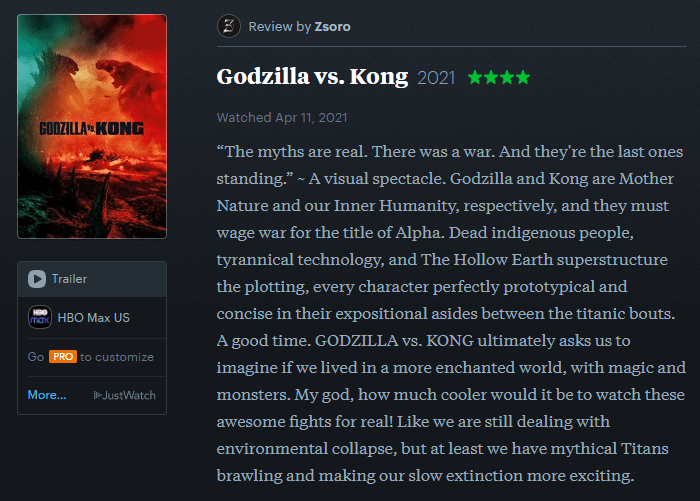Click the fourth green rating star
The image size is (700, 501).
(x=523, y=77)
